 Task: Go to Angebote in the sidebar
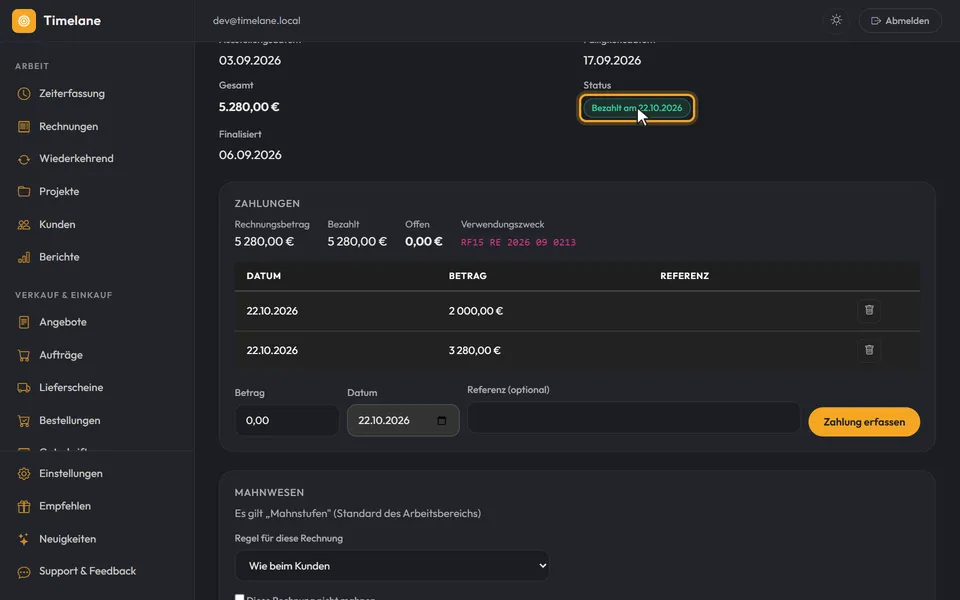click(62, 322)
